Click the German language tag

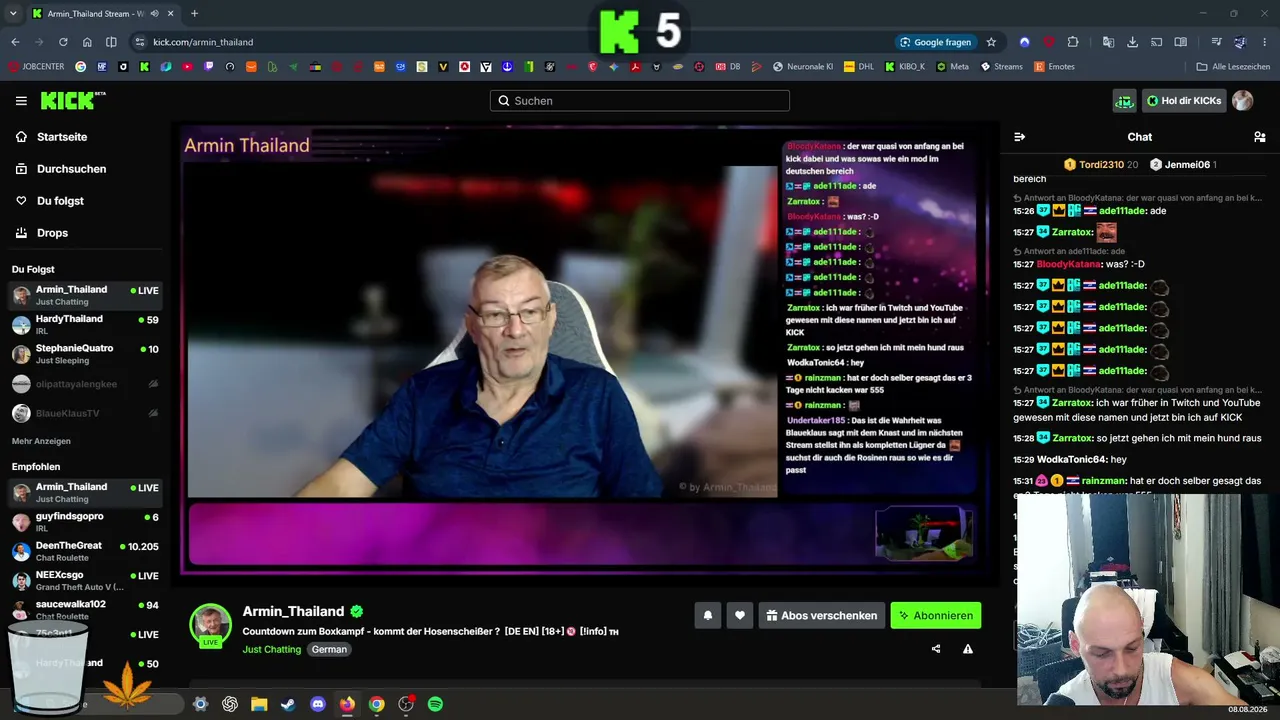[x=329, y=649]
